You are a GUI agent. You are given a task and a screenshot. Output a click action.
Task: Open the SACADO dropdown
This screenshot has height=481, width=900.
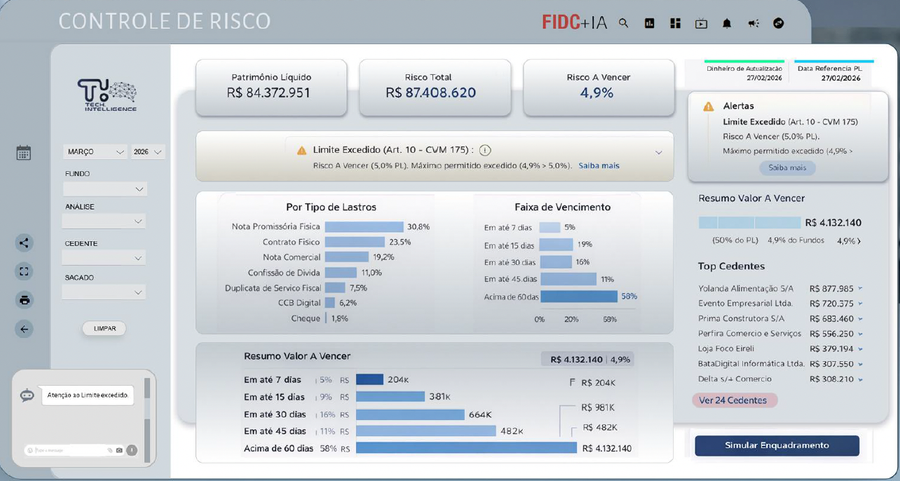tap(104, 292)
